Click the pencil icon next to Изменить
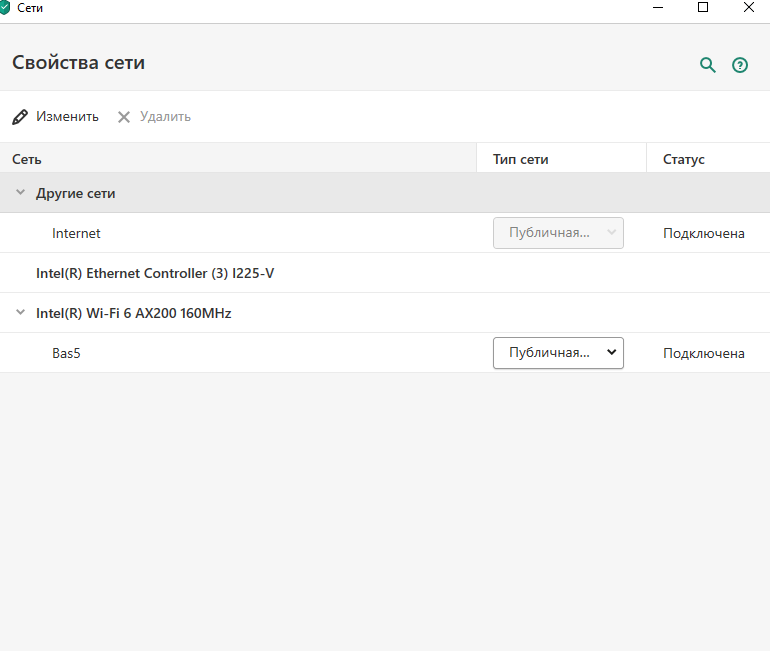Viewport: 770px width, 651px height. tap(20, 117)
